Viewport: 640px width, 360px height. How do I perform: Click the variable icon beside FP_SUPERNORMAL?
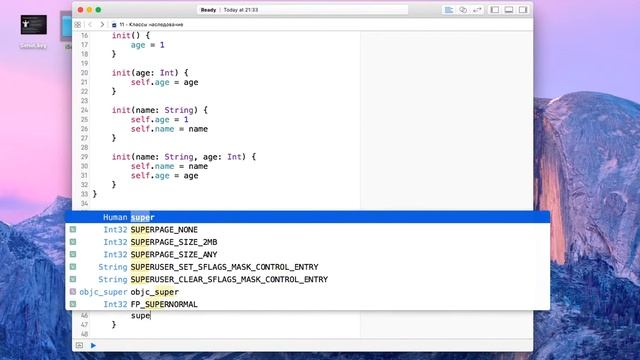[x=73, y=304]
